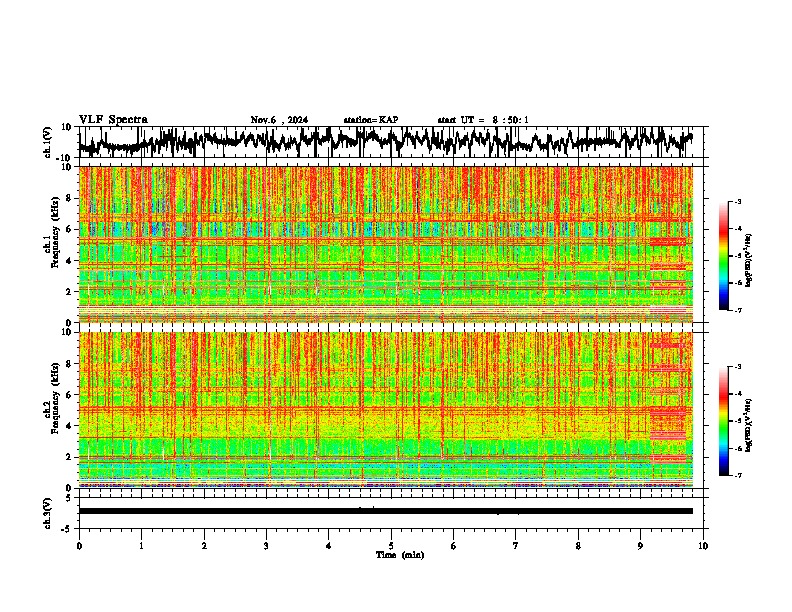The width and height of the screenshot is (792, 612).
Task: Click the ch.1 spectrogram panel
Action: (x=385, y=244)
